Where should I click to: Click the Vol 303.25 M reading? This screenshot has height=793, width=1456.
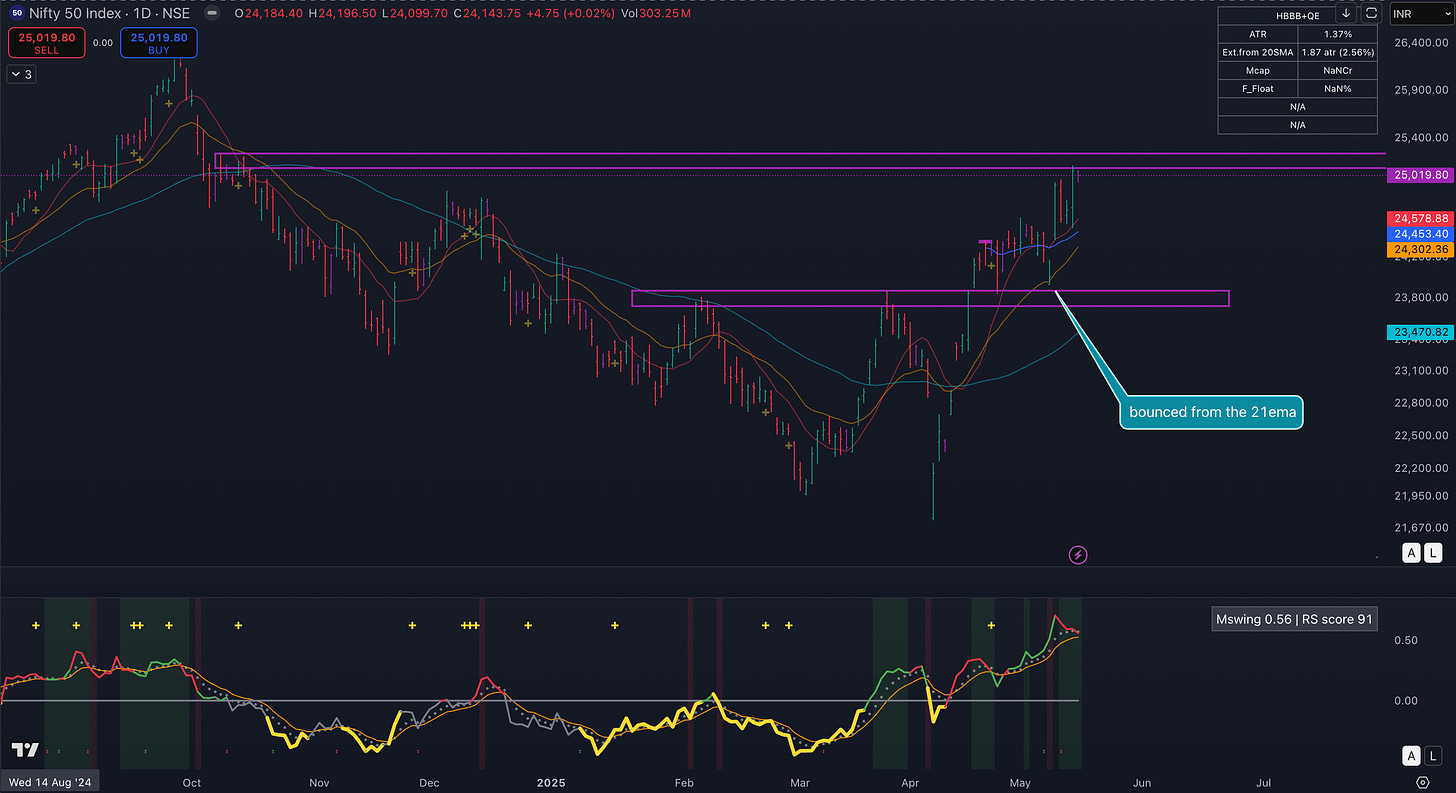pyautogui.click(x=656, y=13)
